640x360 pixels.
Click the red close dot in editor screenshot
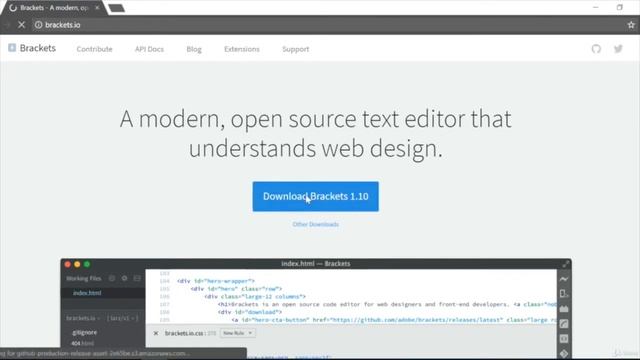68,264
